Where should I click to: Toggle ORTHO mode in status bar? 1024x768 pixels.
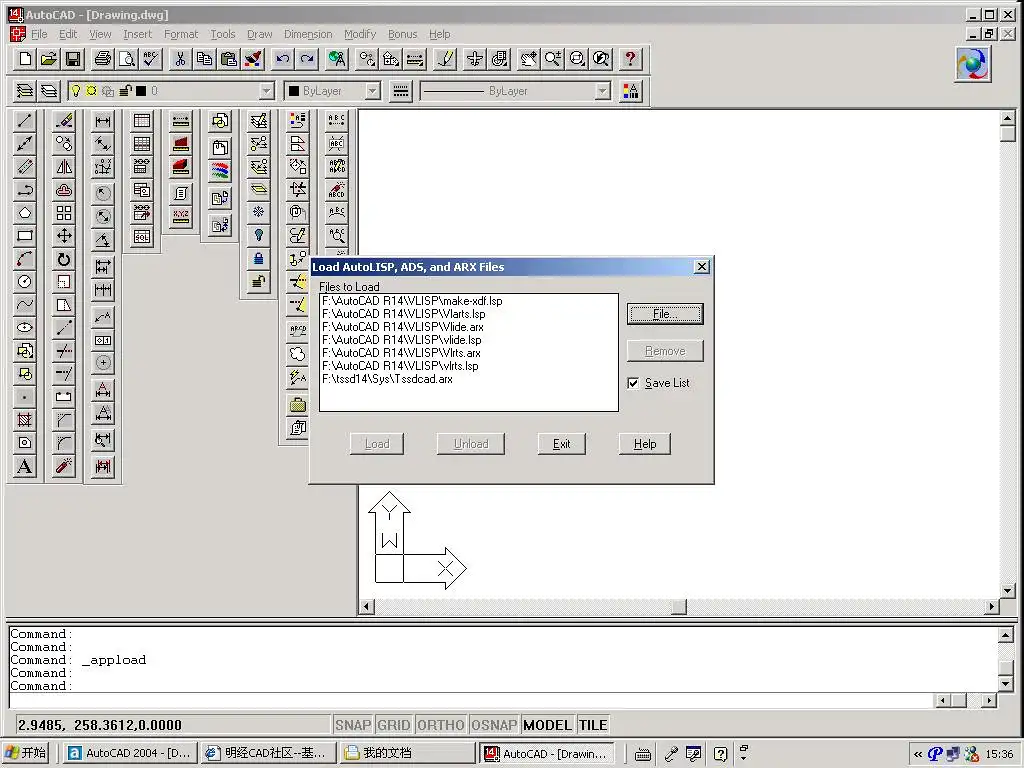pos(440,725)
